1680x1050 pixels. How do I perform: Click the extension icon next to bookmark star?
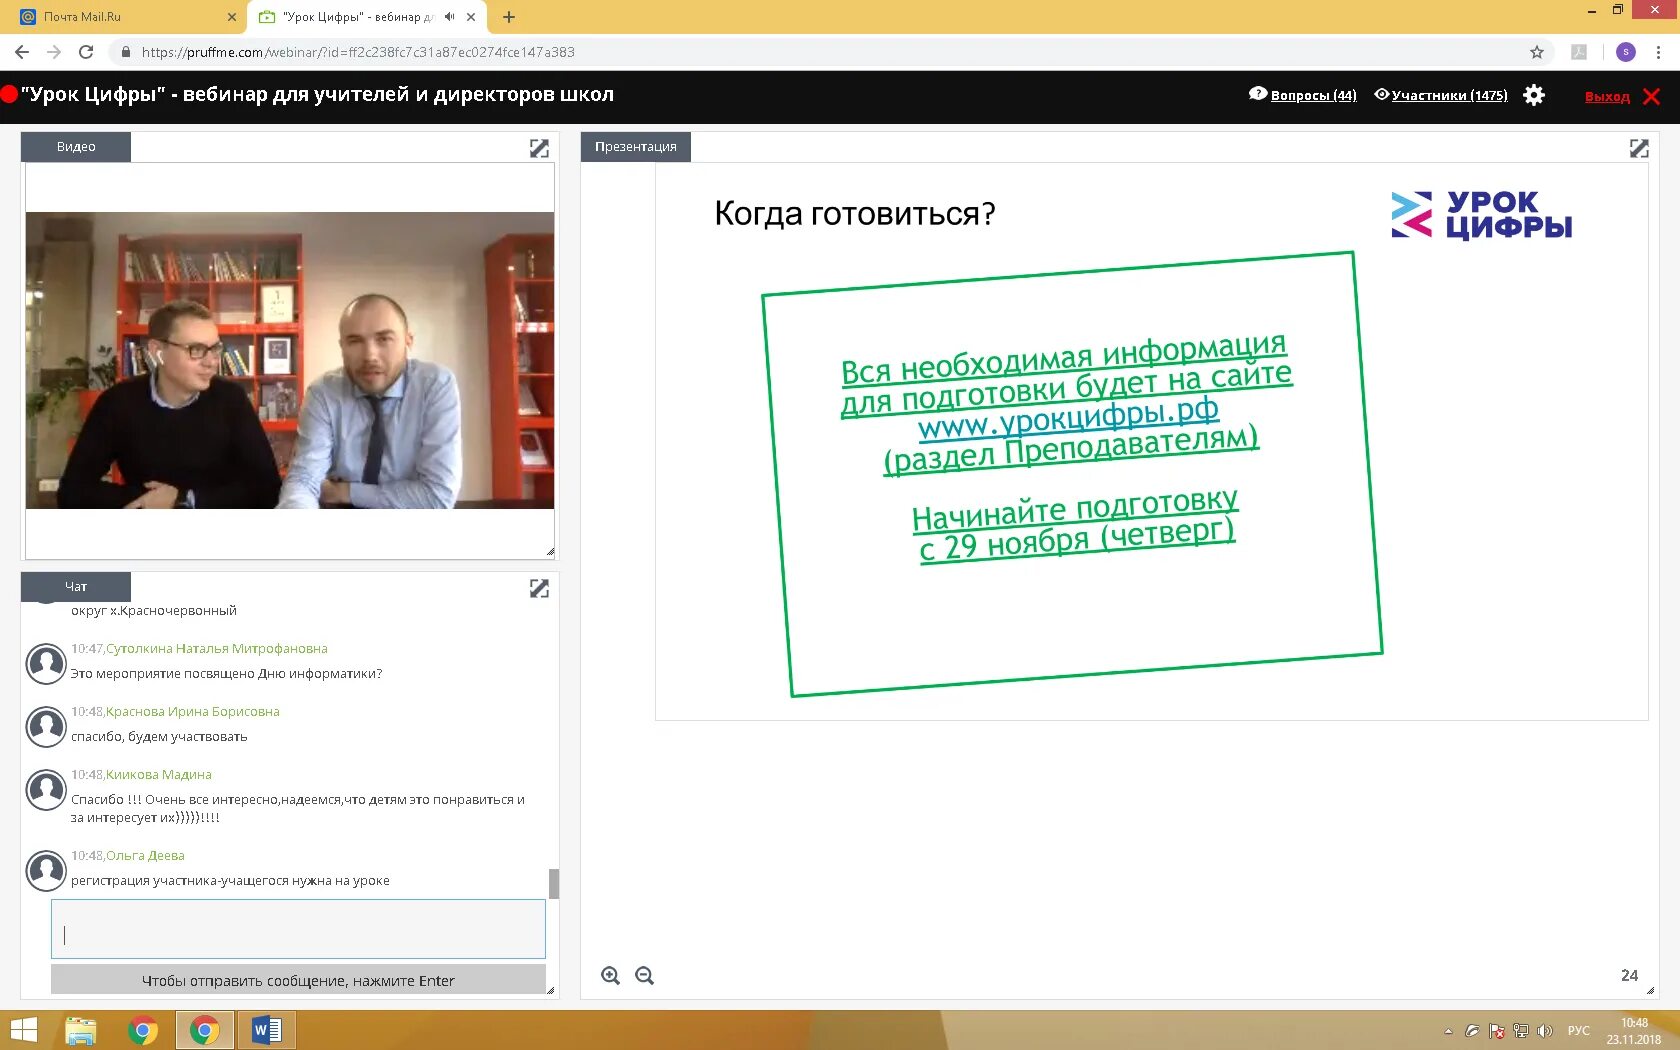[1579, 52]
